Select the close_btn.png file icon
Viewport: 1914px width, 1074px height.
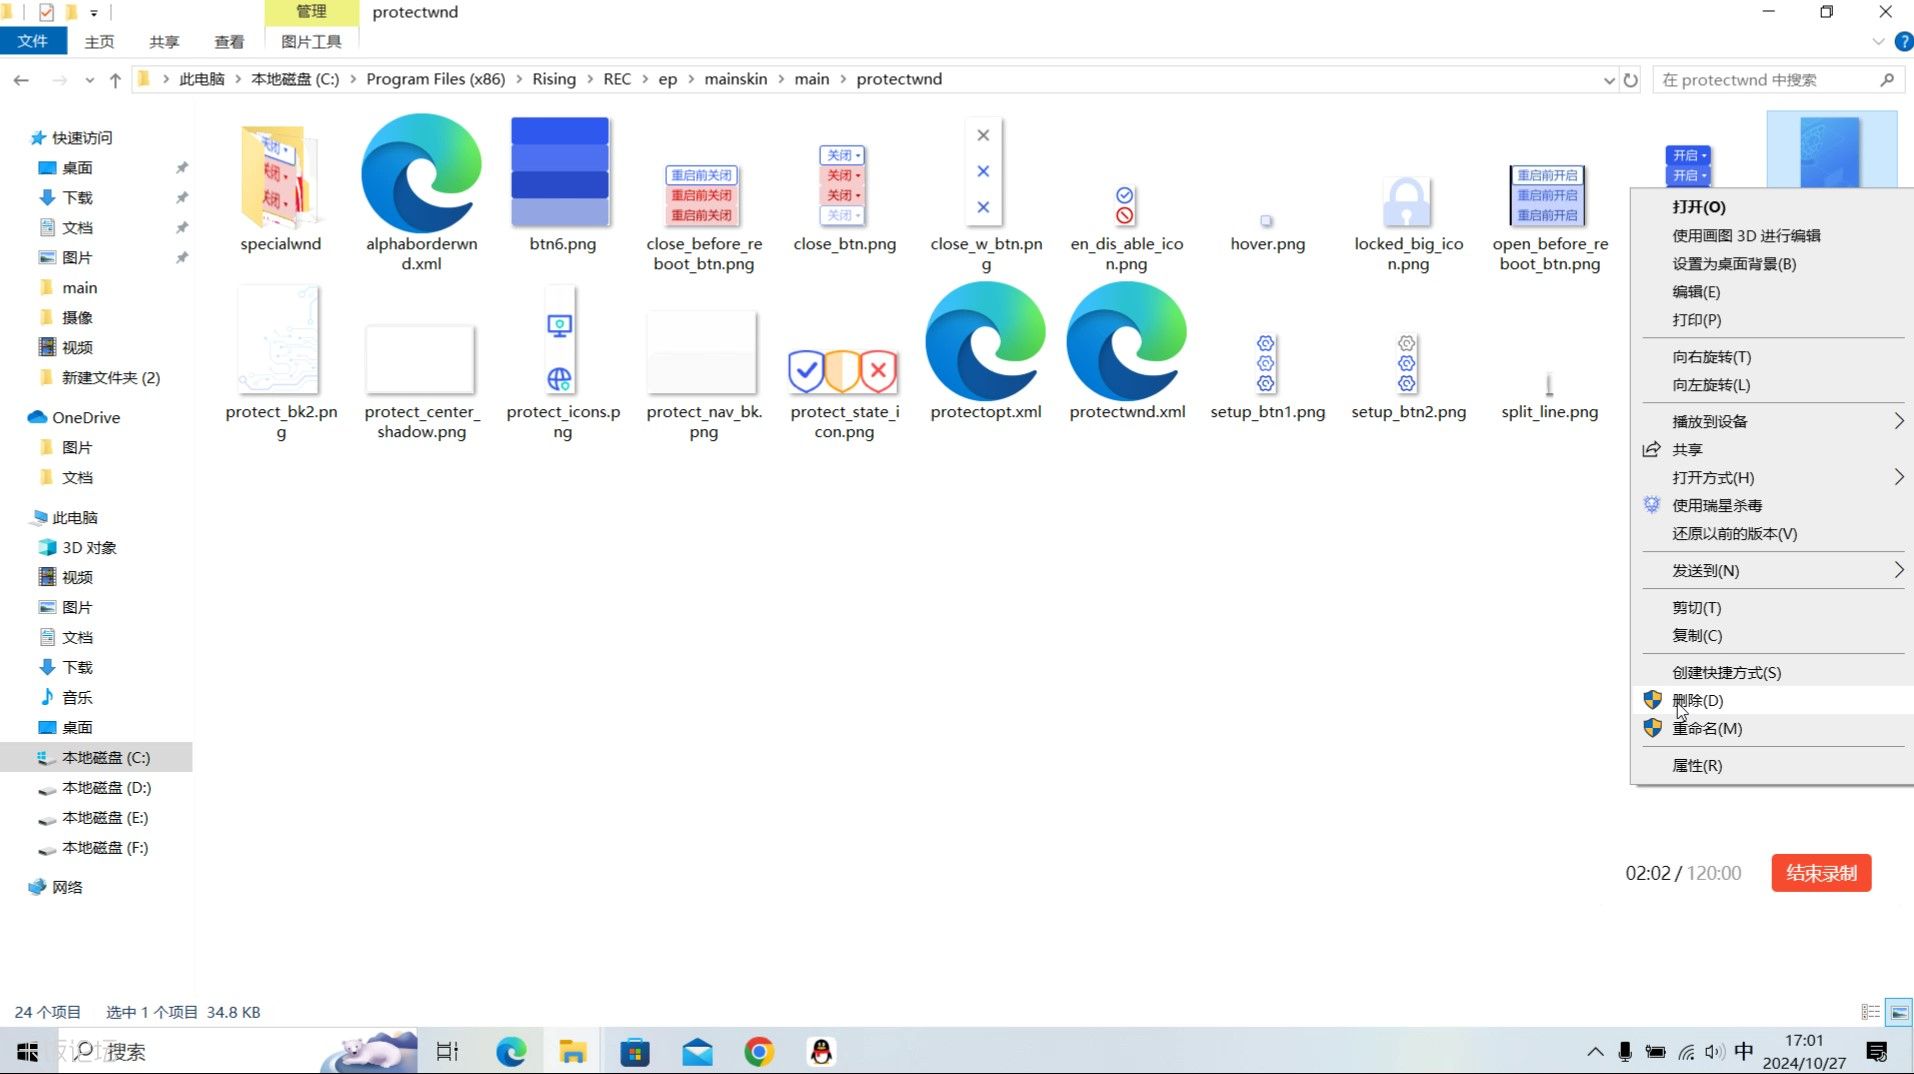[x=843, y=185]
